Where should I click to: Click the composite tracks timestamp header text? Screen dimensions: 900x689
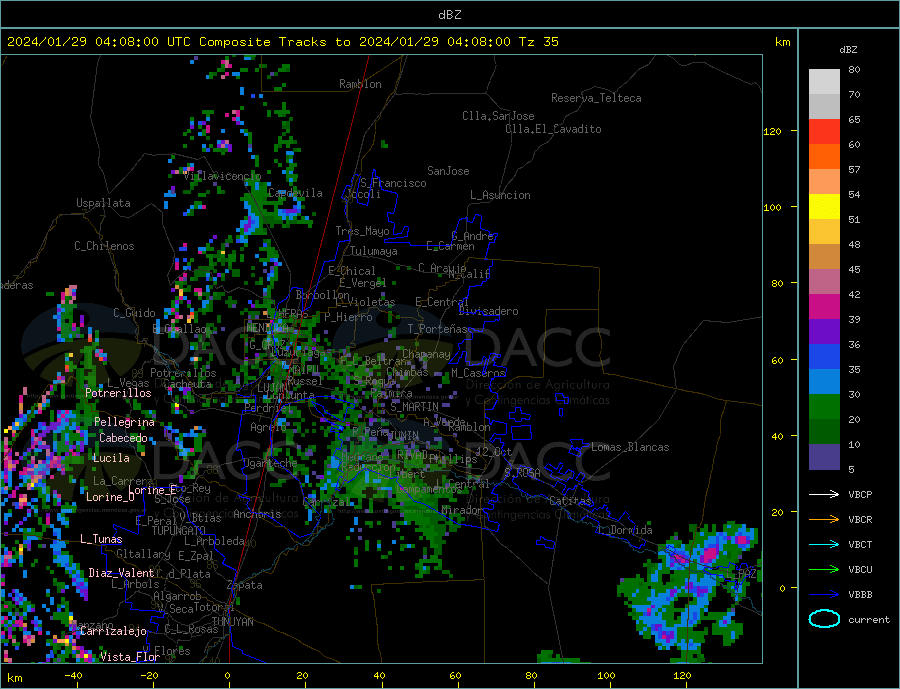coord(282,42)
